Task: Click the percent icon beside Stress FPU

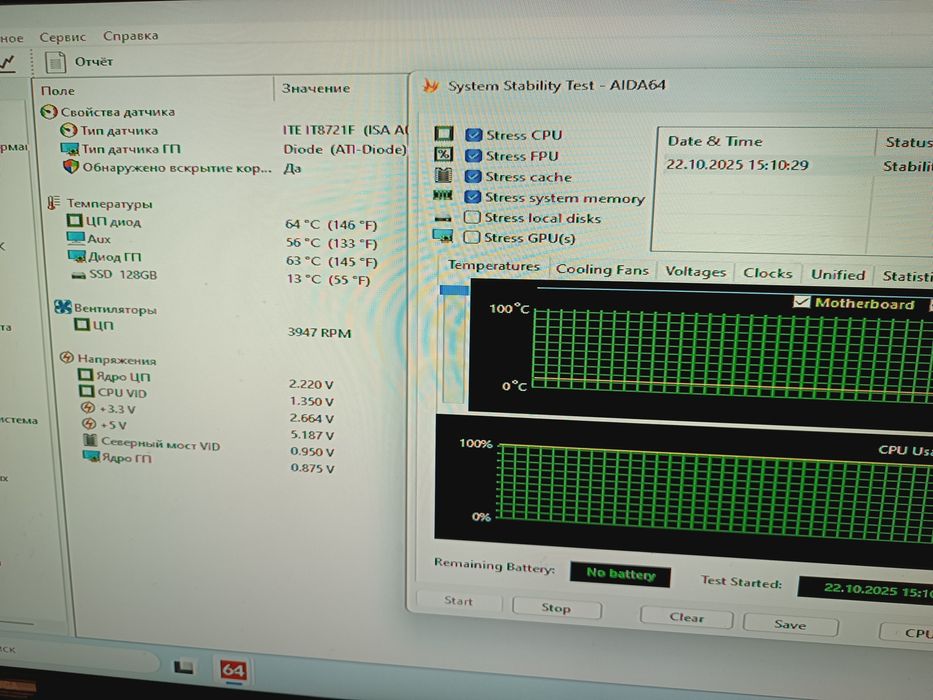Action: click(x=443, y=154)
